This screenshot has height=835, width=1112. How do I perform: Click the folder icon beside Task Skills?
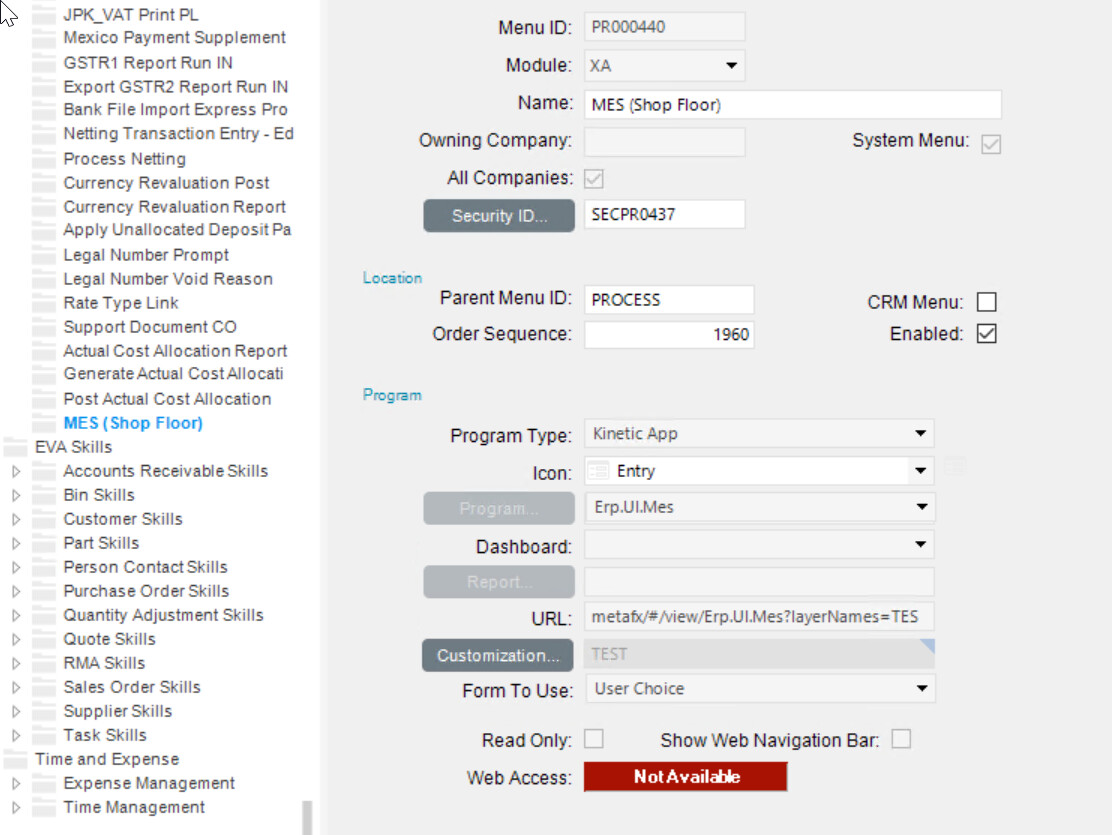44,735
